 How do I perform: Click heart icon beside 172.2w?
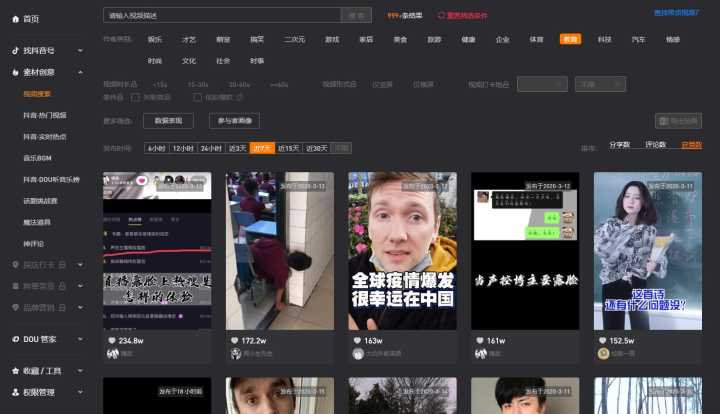coord(234,341)
